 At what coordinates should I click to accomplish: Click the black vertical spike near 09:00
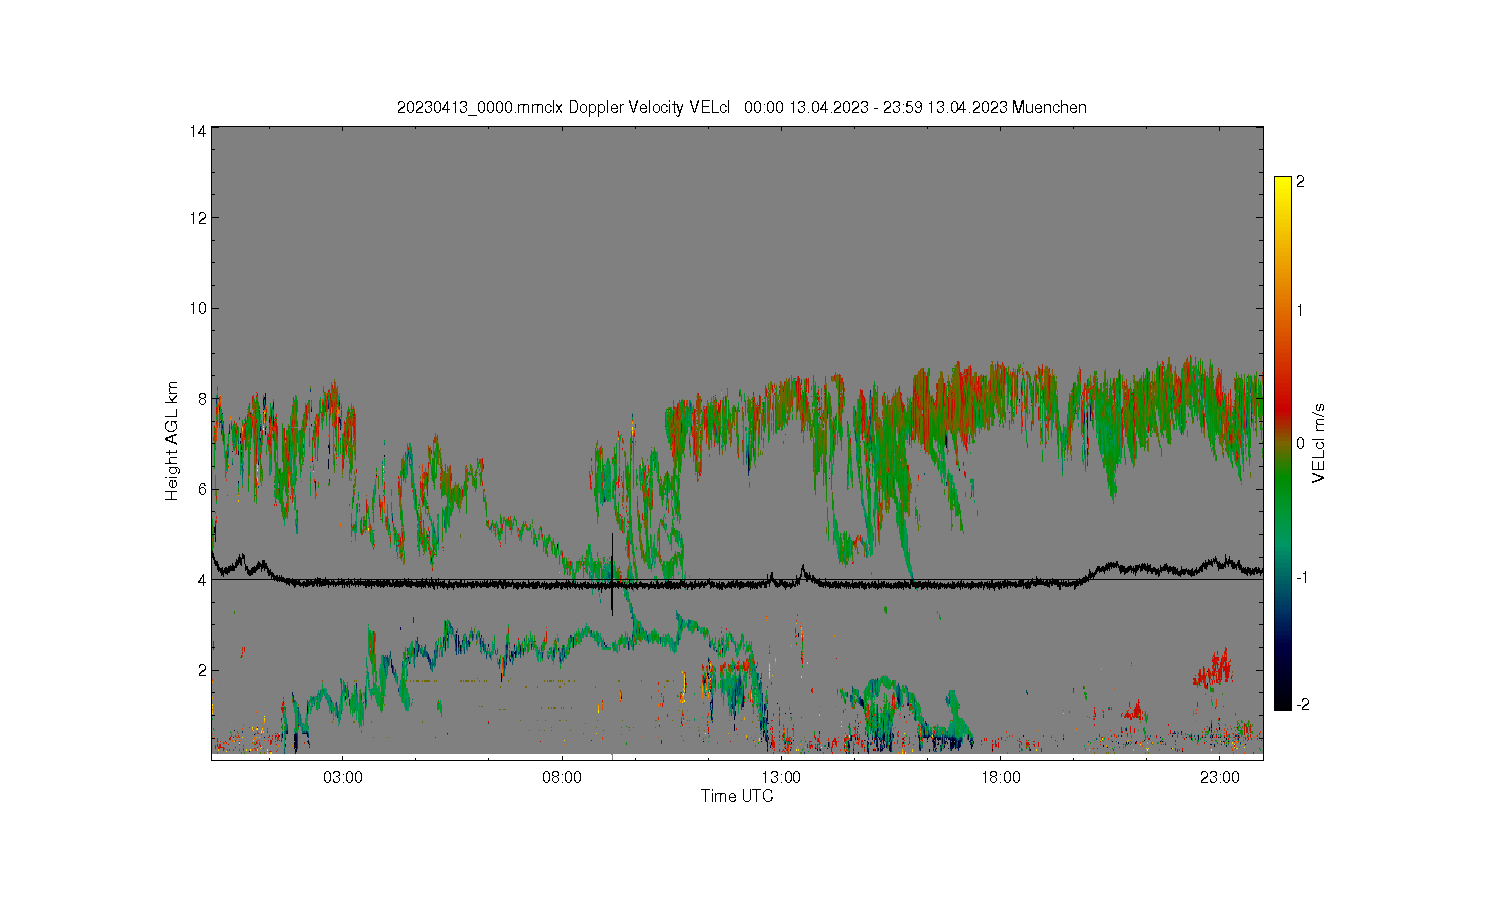coord(612,574)
